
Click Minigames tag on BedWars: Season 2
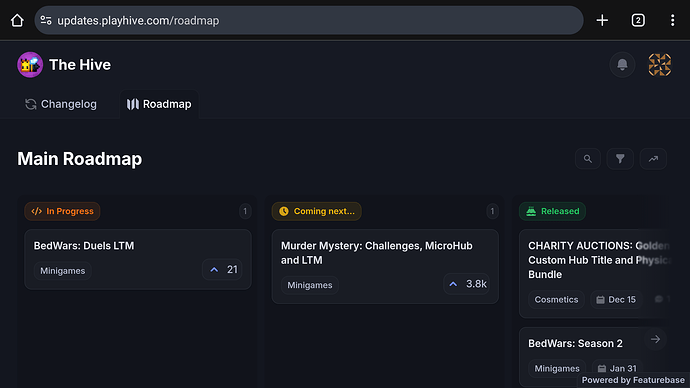coord(557,369)
